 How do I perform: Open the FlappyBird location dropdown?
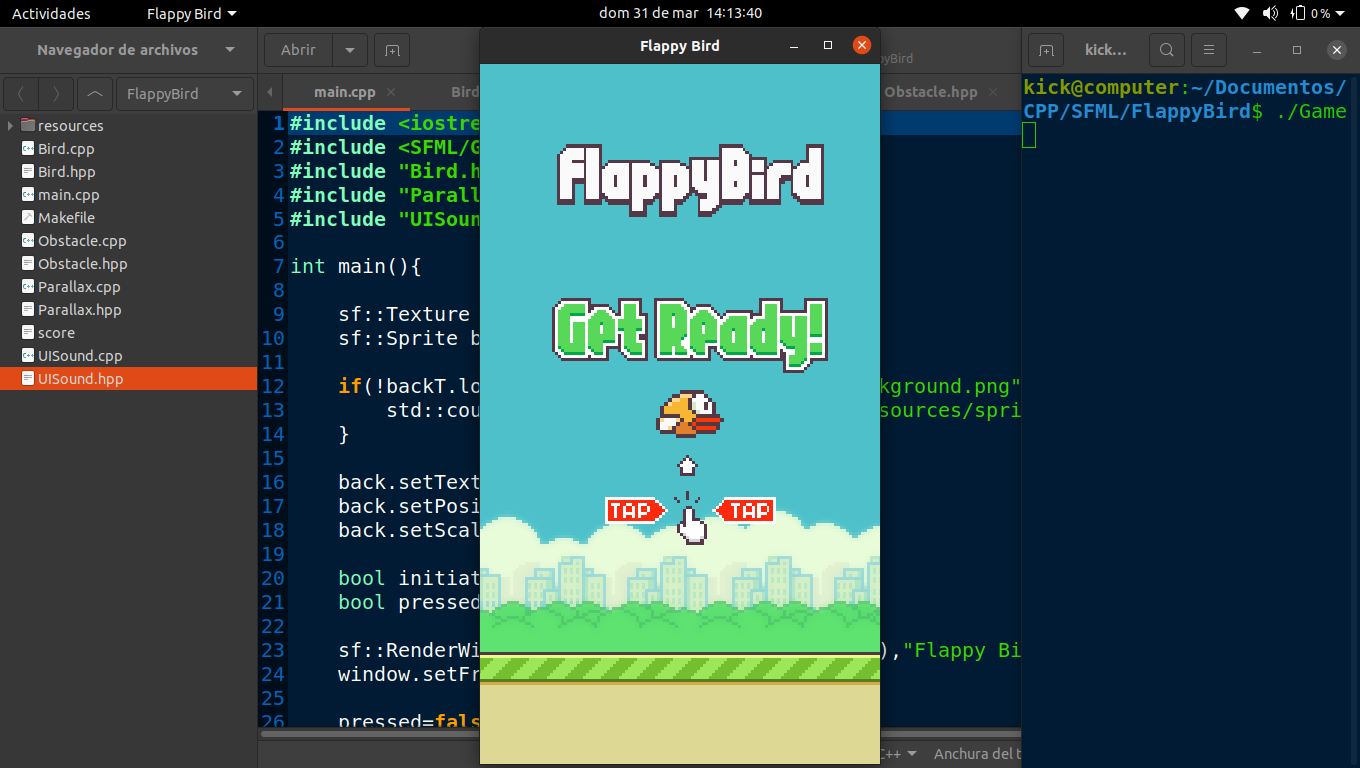184,94
